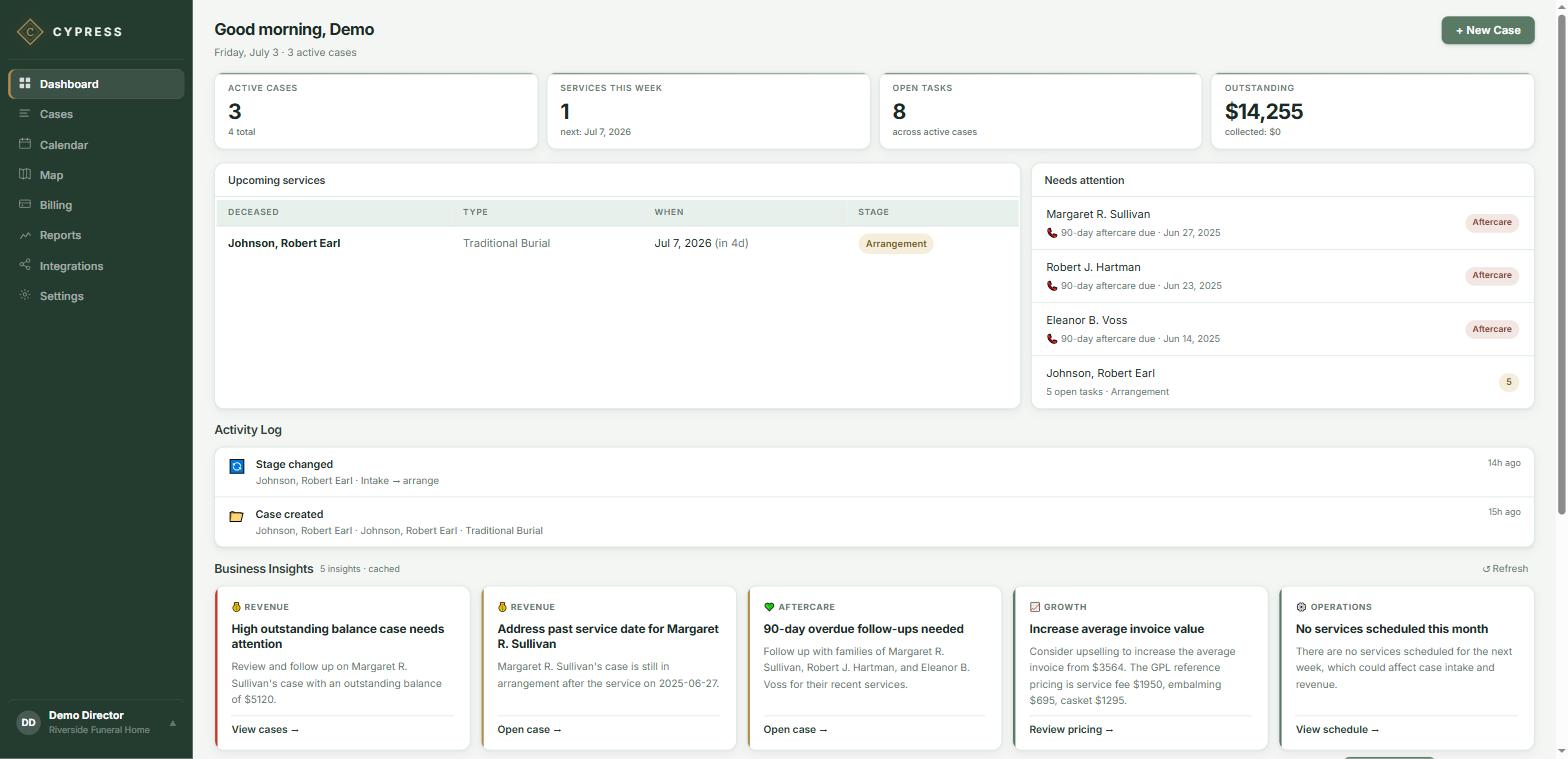Click the Case created folder icon
Viewport: 1568px width, 759px height.
(x=237, y=516)
